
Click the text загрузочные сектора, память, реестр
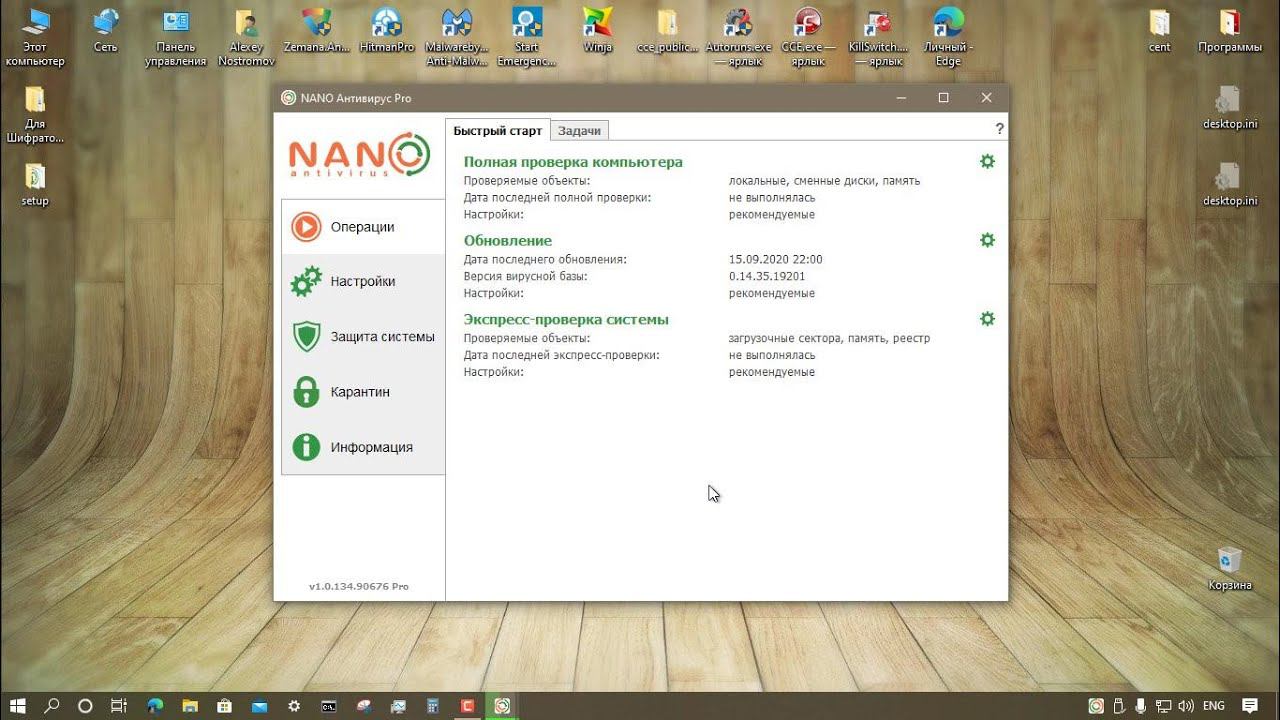830,338
